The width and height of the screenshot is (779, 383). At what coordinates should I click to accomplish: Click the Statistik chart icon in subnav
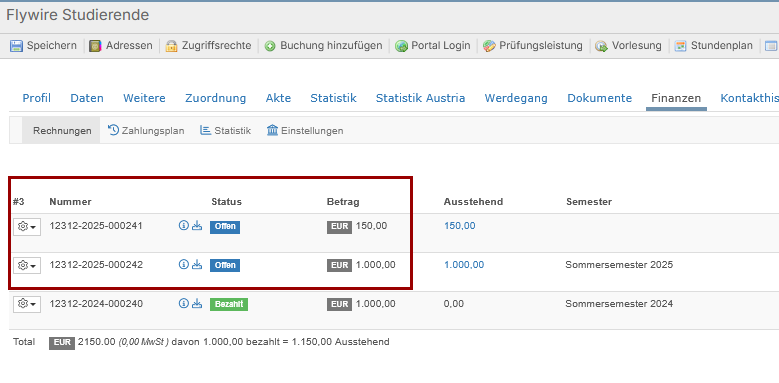pyautogui.click(x=205, y=130)
